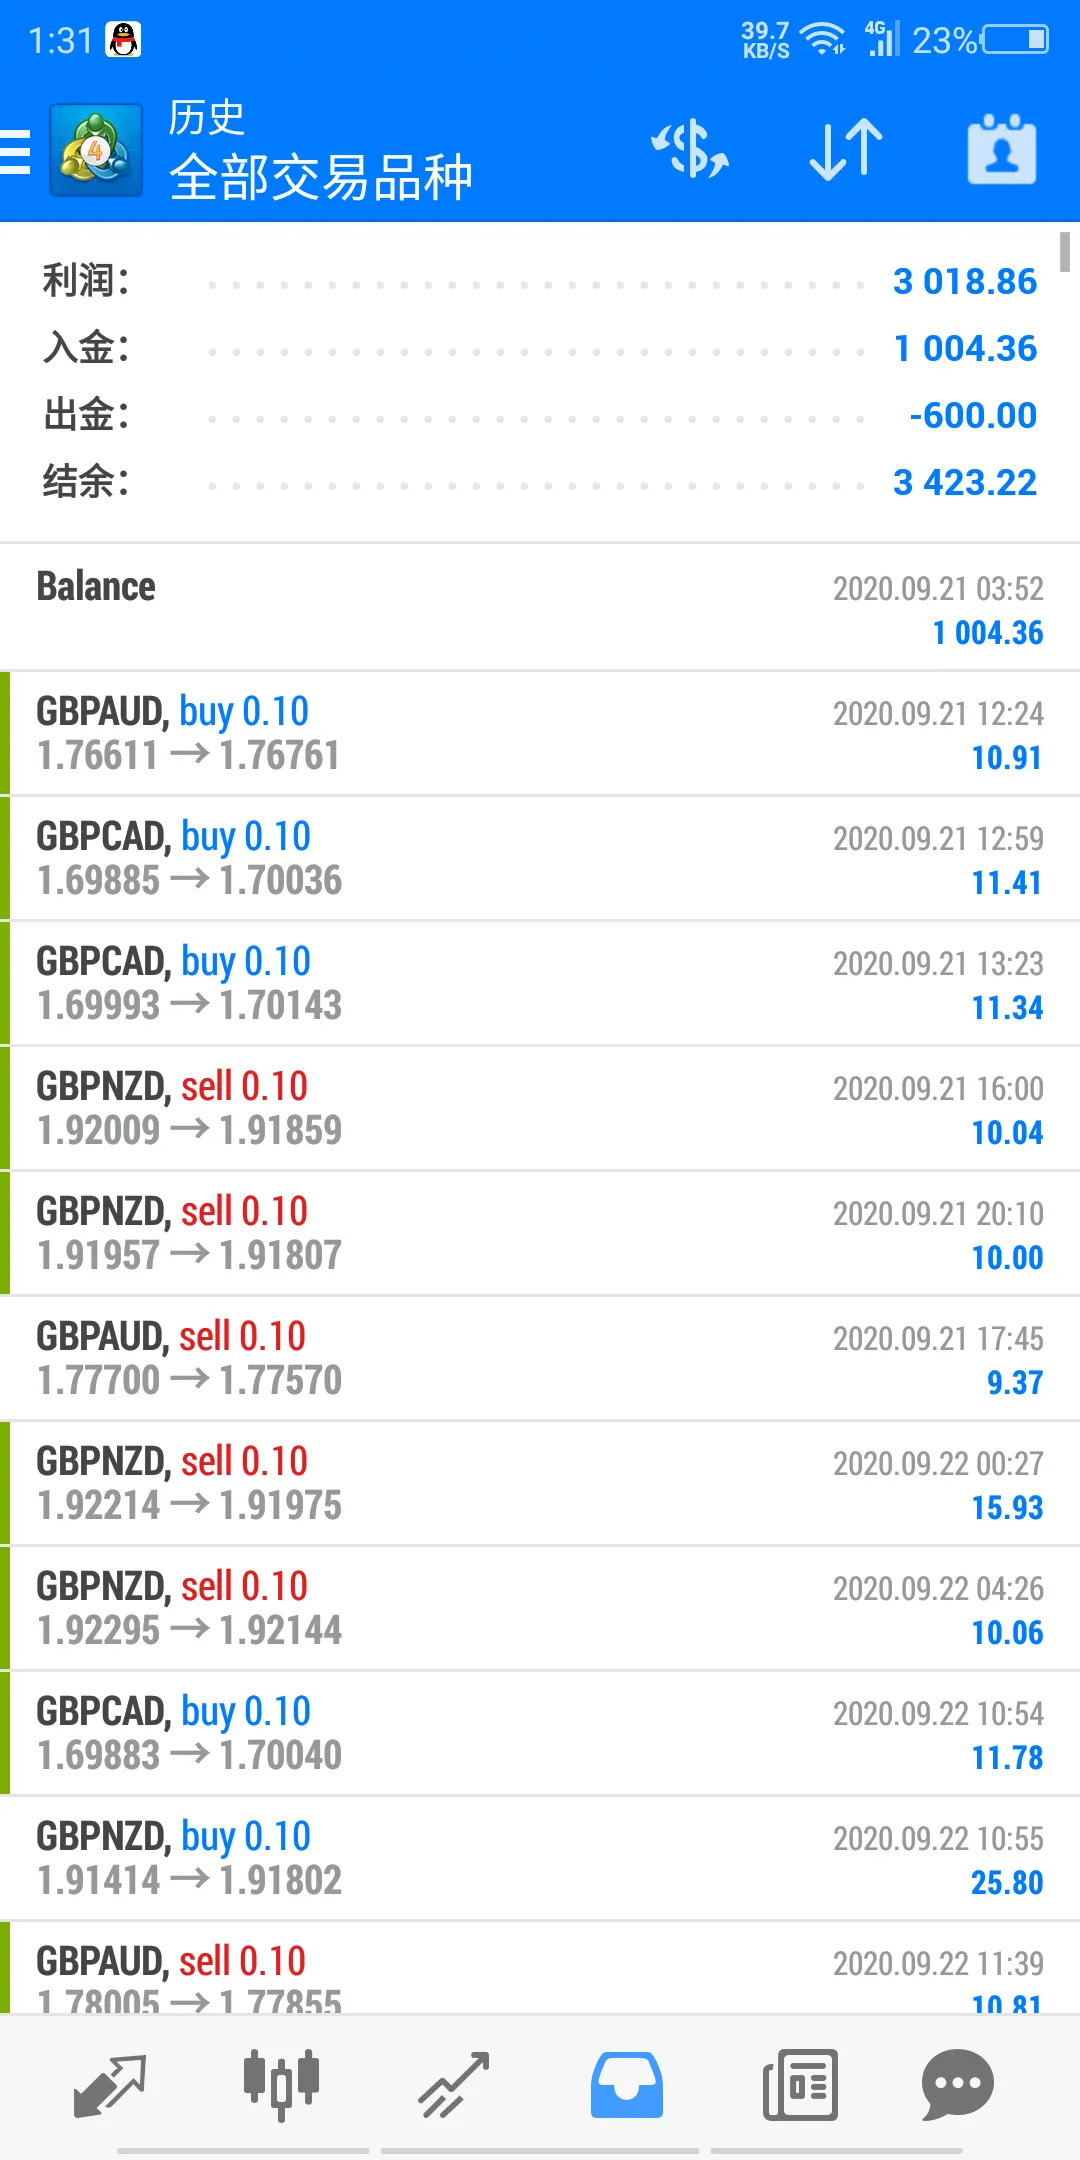Open GBPAUD buy trade at 12:24

tap(540, 734)
